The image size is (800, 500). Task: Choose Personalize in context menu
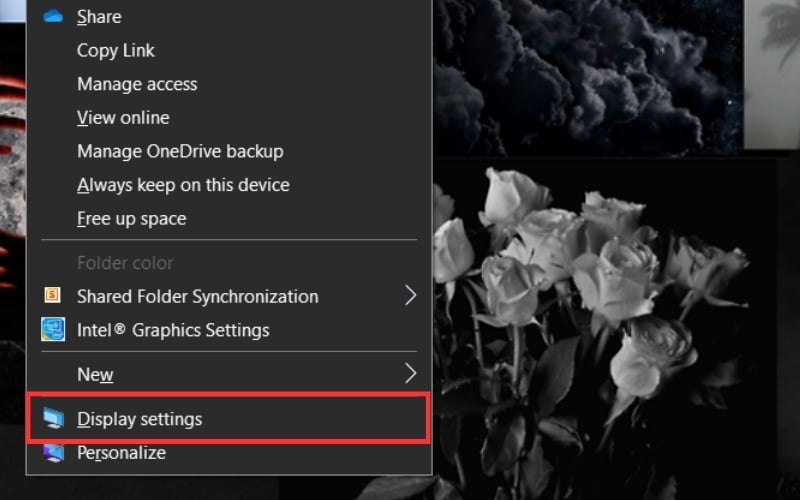[229, 453]
